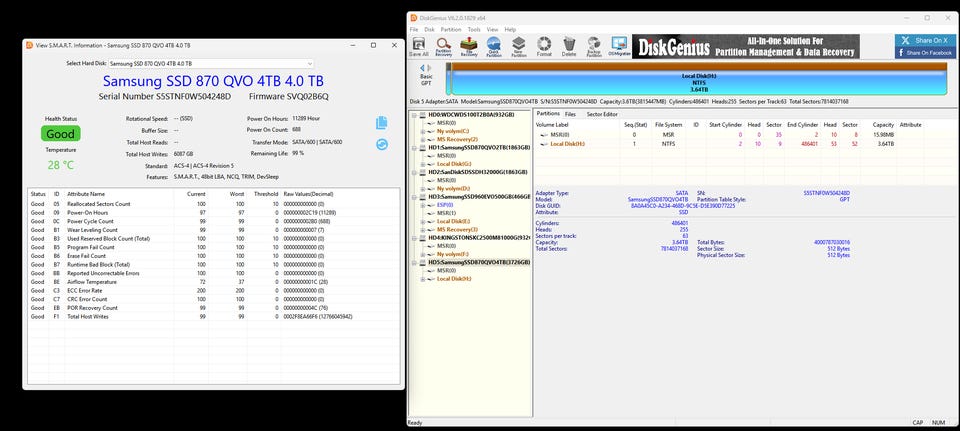Click Local Disk(H:) NTFS partition bar

click(x=699, y=81)
